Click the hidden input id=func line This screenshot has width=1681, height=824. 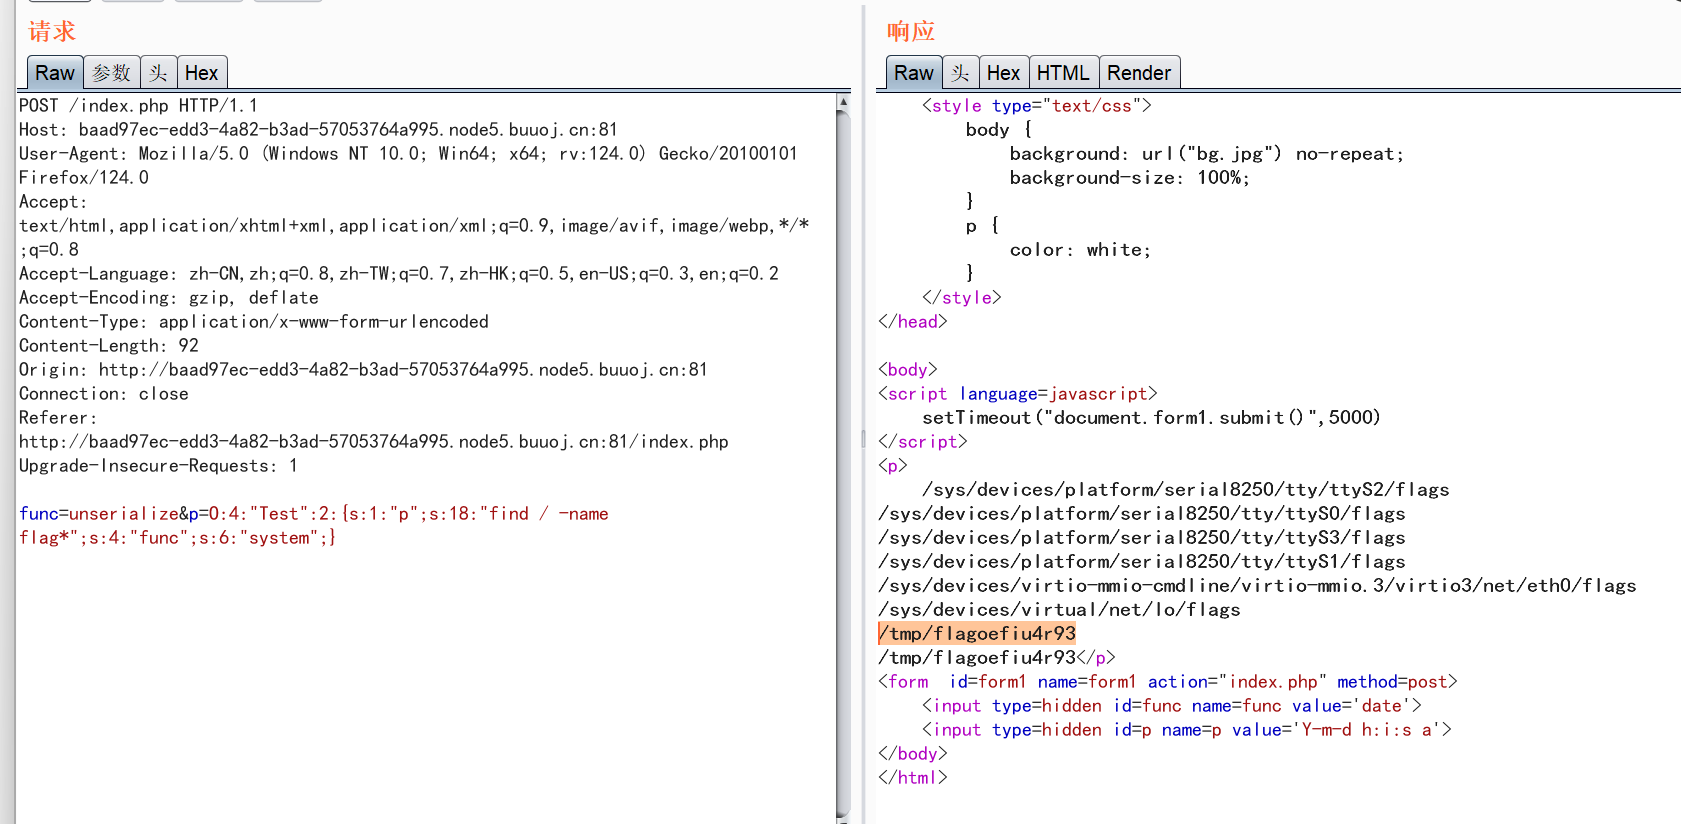[1172, 705]
